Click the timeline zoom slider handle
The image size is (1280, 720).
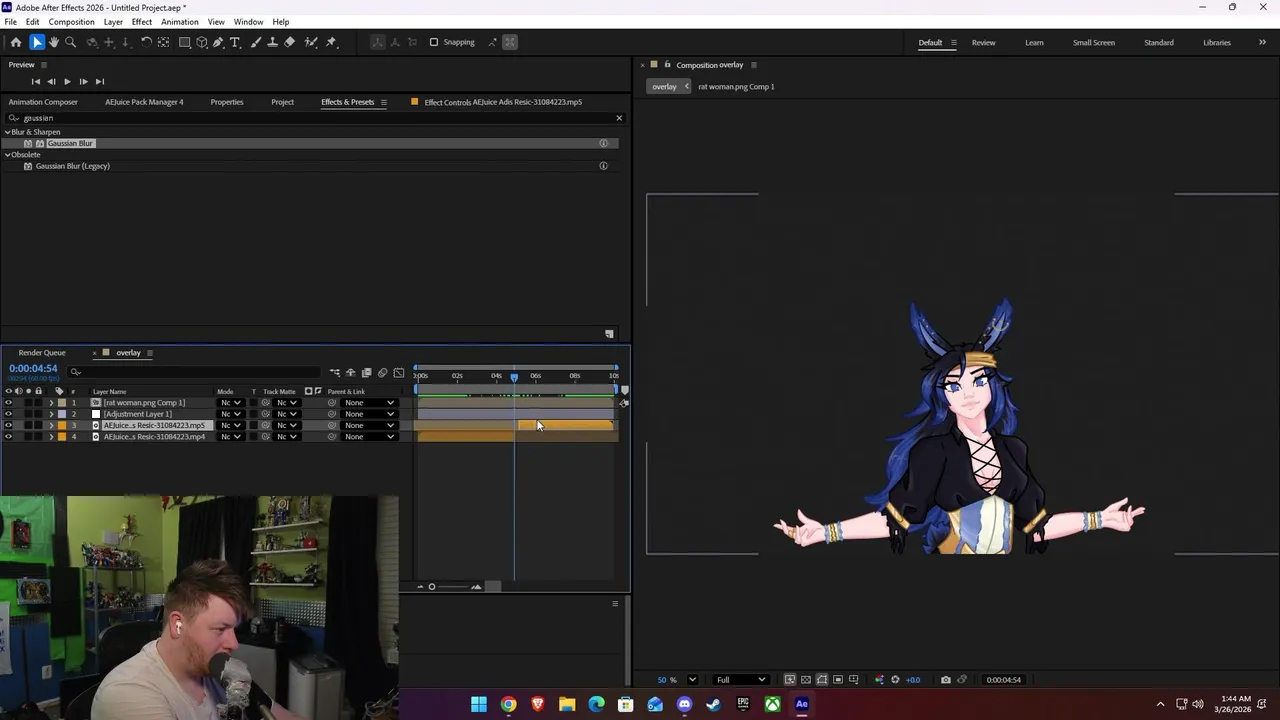432,587
